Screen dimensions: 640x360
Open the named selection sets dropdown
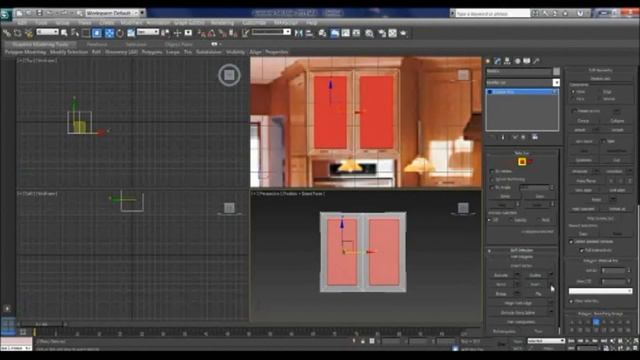click(x=271, y=32)
